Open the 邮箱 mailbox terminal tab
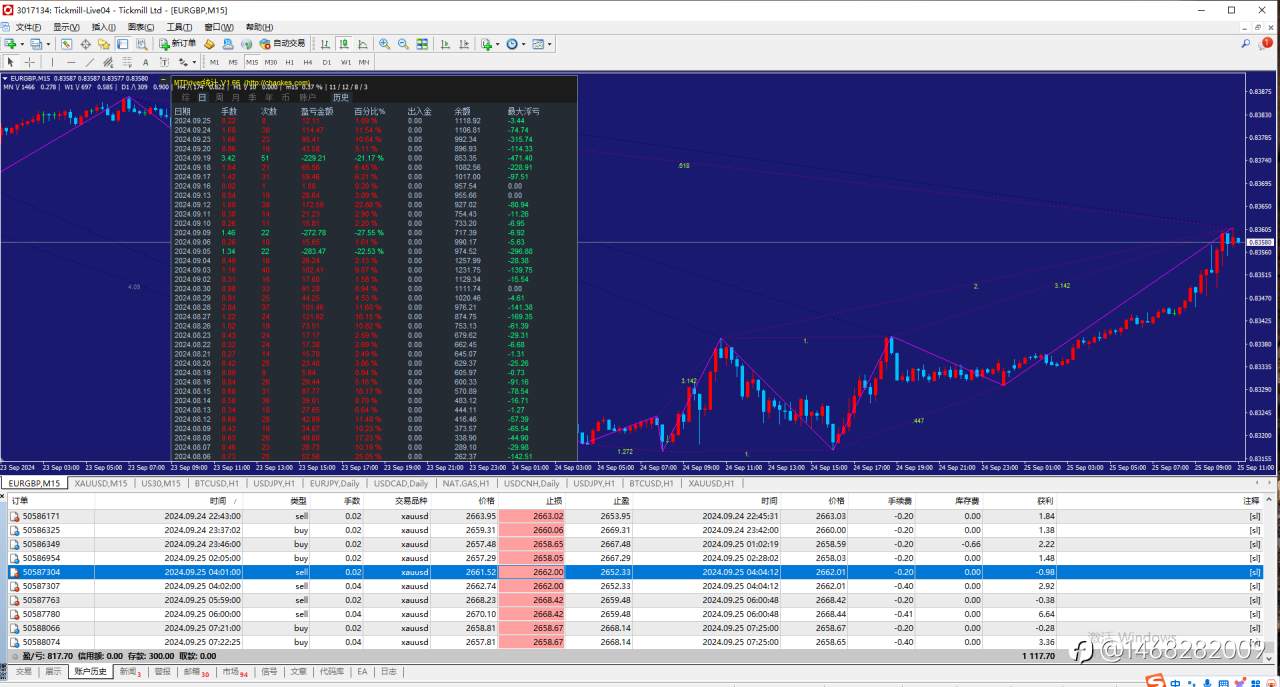The width and height of the screenshot is (1280, 687). 195,672
